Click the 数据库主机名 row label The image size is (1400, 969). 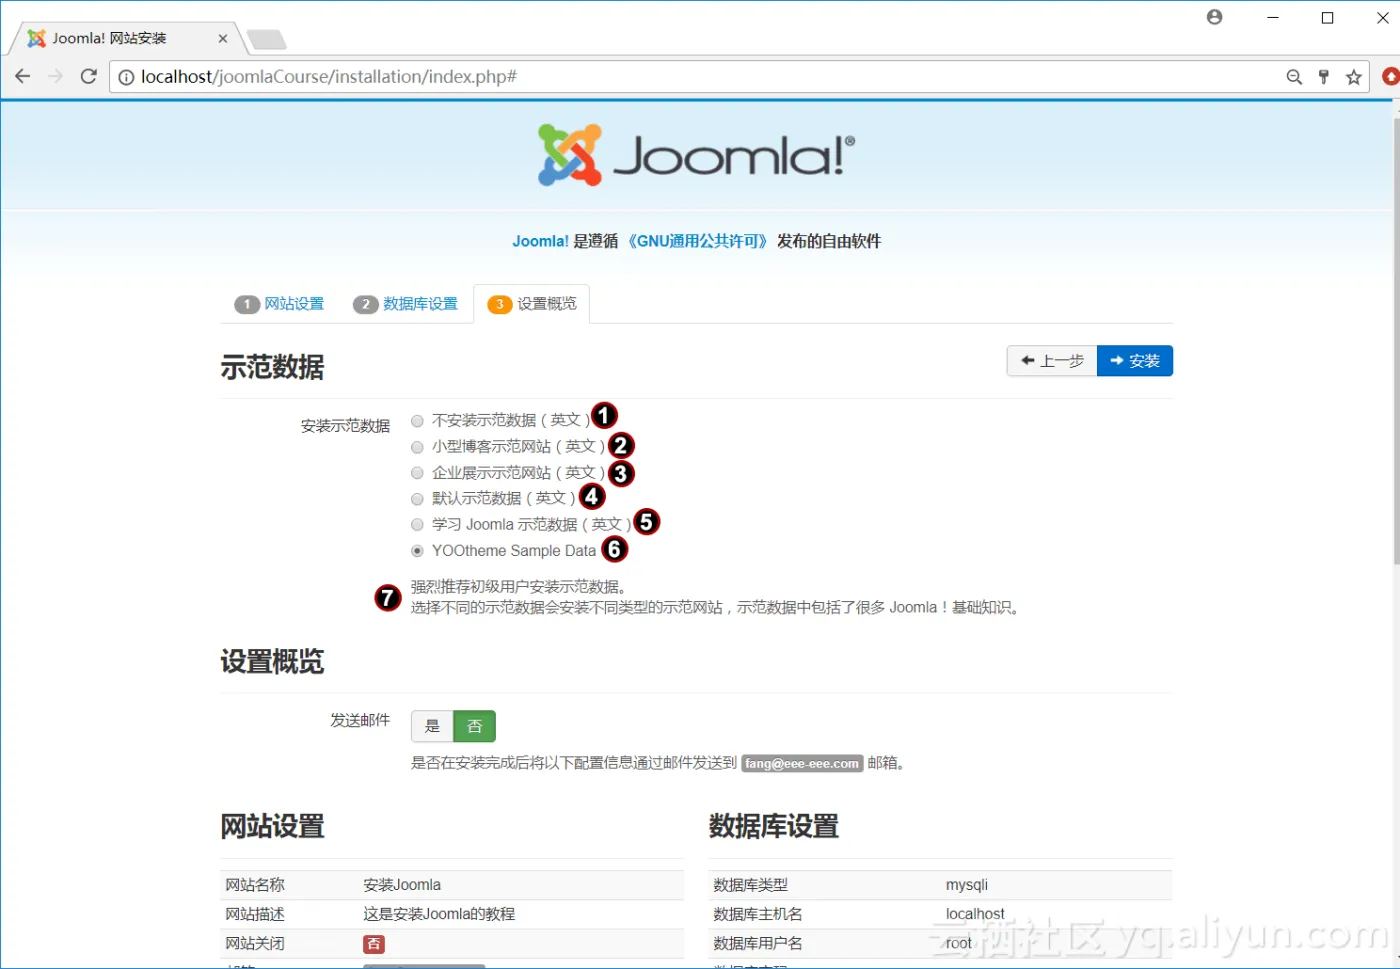757,914
